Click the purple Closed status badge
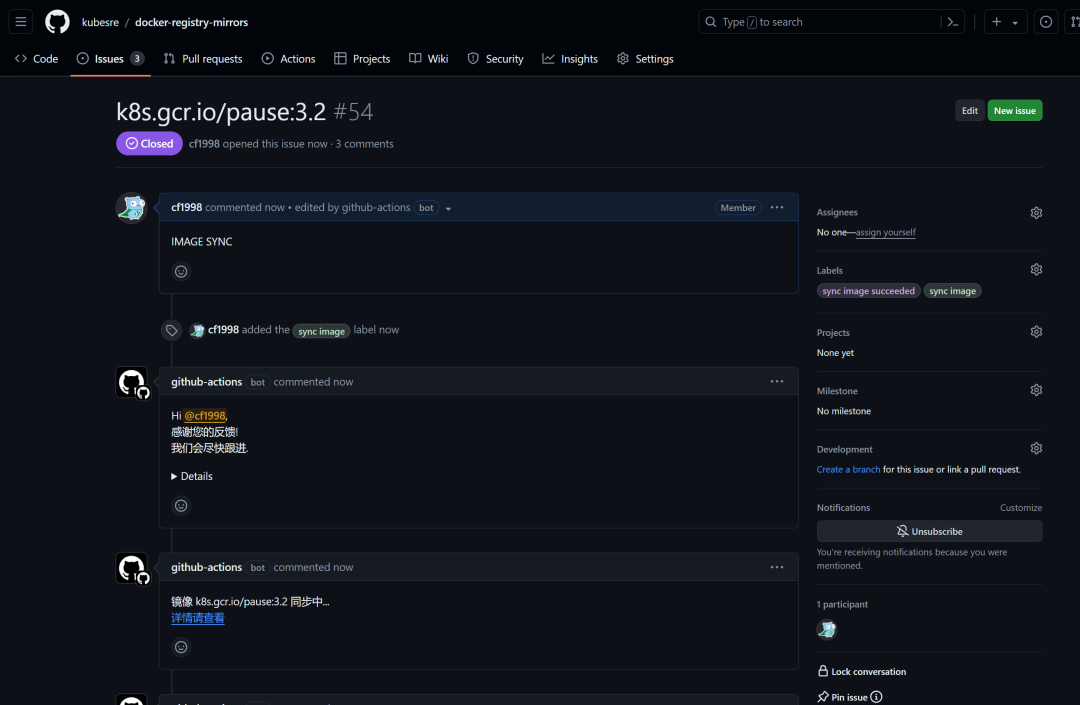 (149, 143)
